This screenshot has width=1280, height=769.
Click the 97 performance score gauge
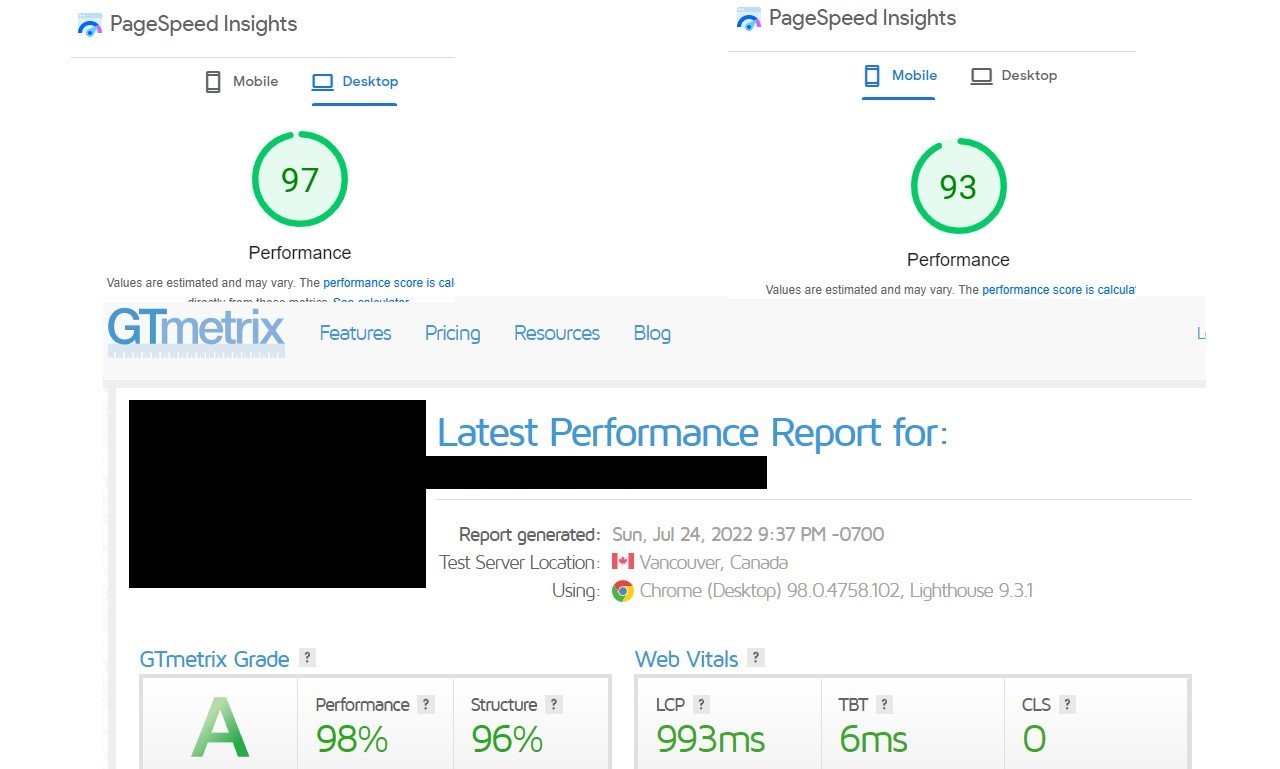pos(300,179)
